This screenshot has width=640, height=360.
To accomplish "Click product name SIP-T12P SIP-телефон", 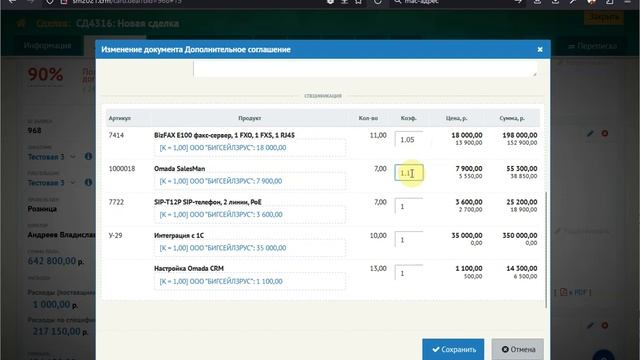I will point(208,202).
